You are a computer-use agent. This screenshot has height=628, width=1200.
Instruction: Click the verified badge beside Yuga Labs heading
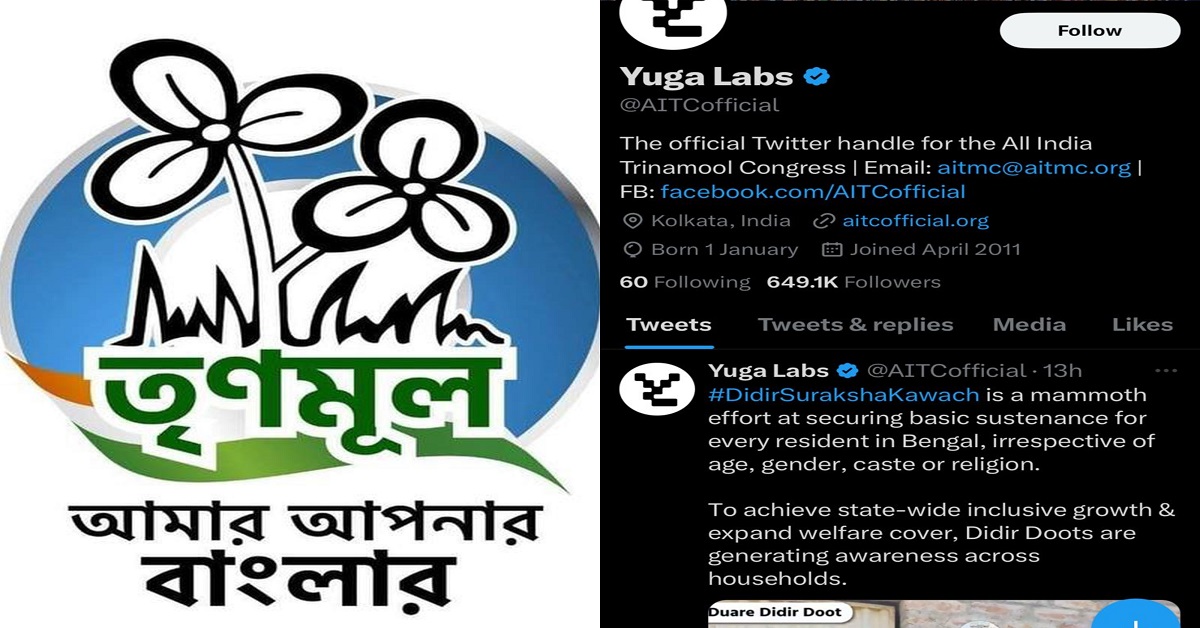pos(818,77)
